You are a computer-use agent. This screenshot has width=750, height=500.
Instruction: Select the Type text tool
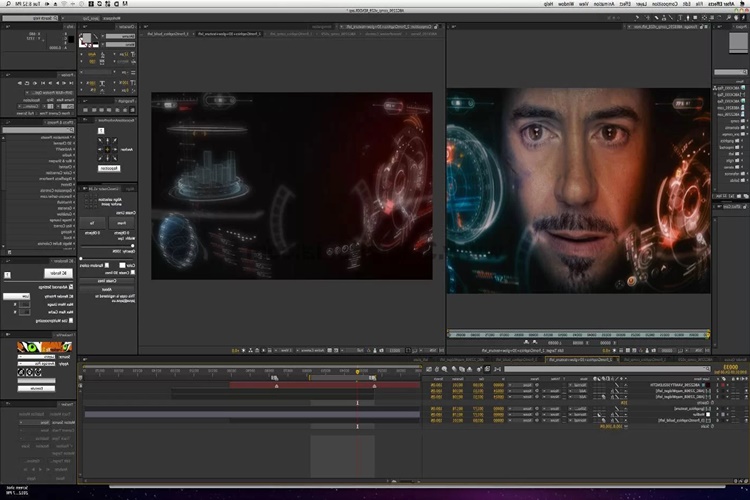point(680,18)
